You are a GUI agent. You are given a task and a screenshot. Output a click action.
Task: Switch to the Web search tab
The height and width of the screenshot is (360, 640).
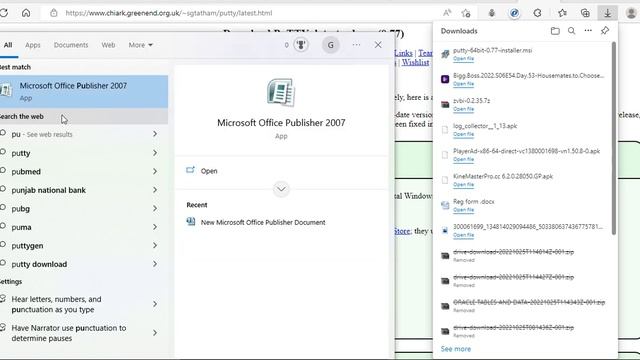pos(108,45)
